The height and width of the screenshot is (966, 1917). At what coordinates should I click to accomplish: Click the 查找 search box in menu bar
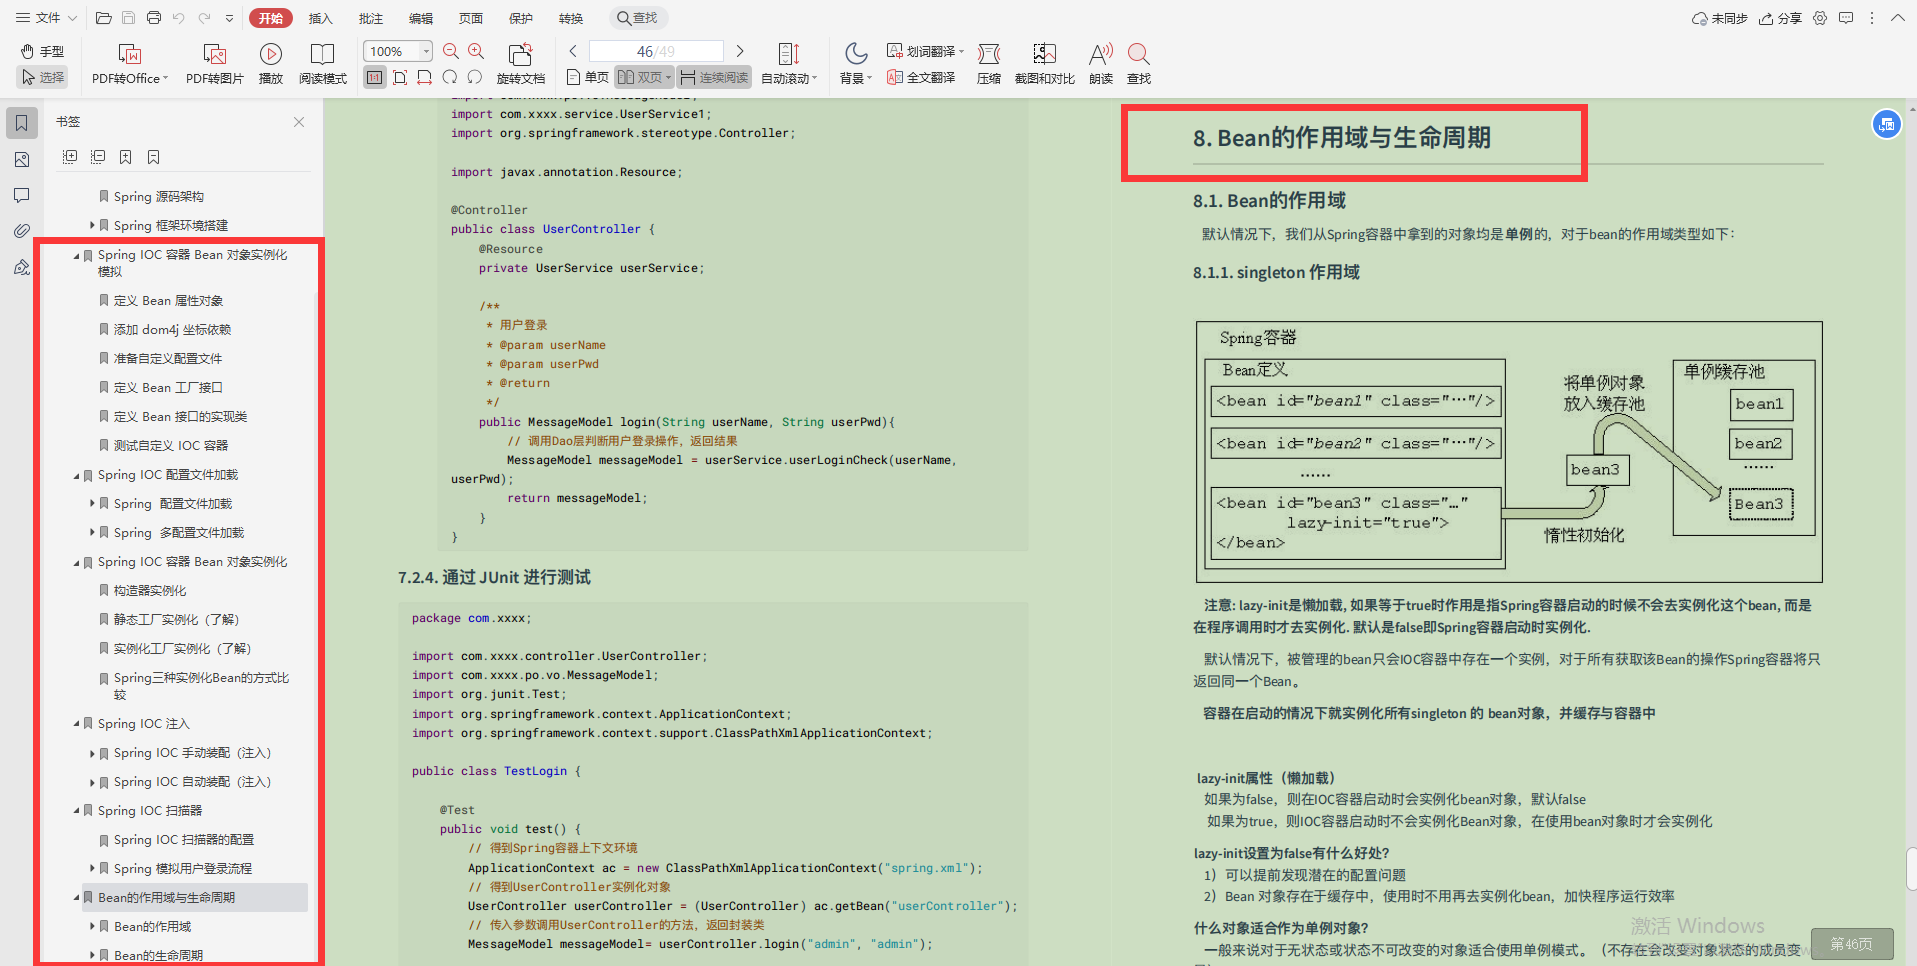click(x=638, y=18)
